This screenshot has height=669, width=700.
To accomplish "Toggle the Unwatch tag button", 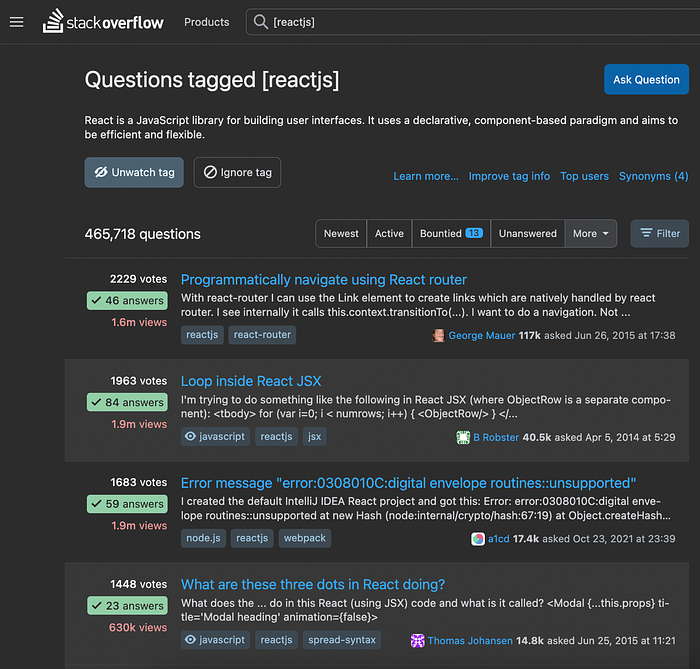I will click(134, 172).
